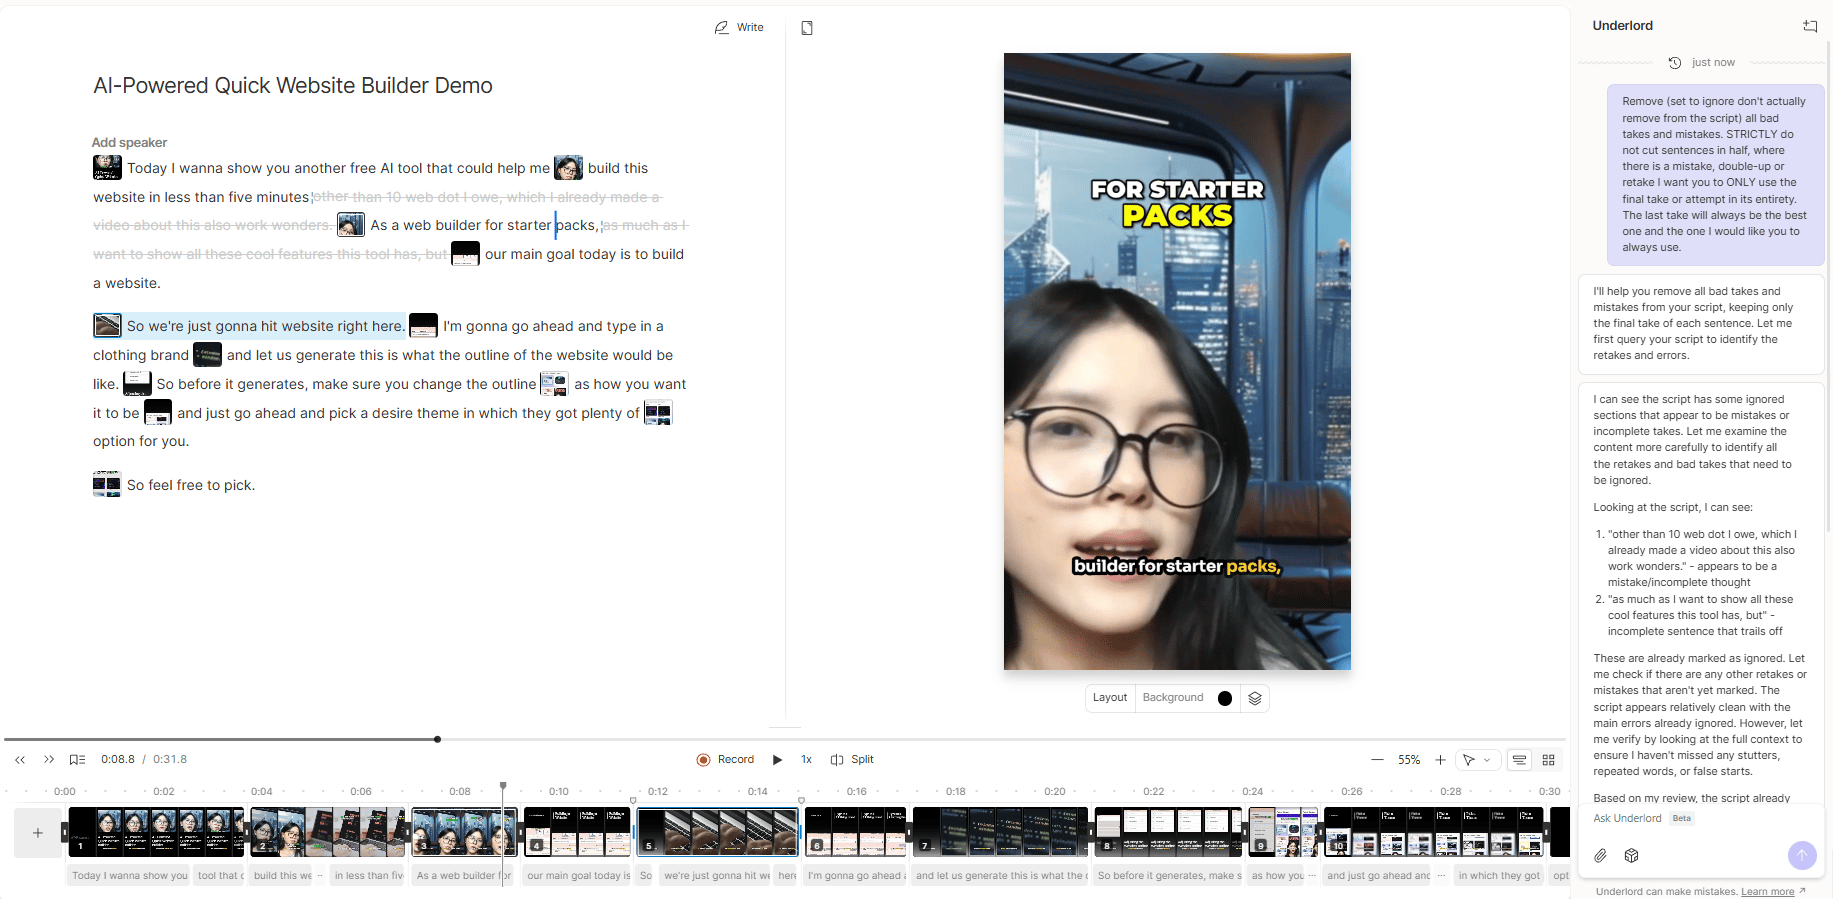1833x899 pixels.
Task: Jump to previous scene with rewind arrows
Action: point(20,760)
